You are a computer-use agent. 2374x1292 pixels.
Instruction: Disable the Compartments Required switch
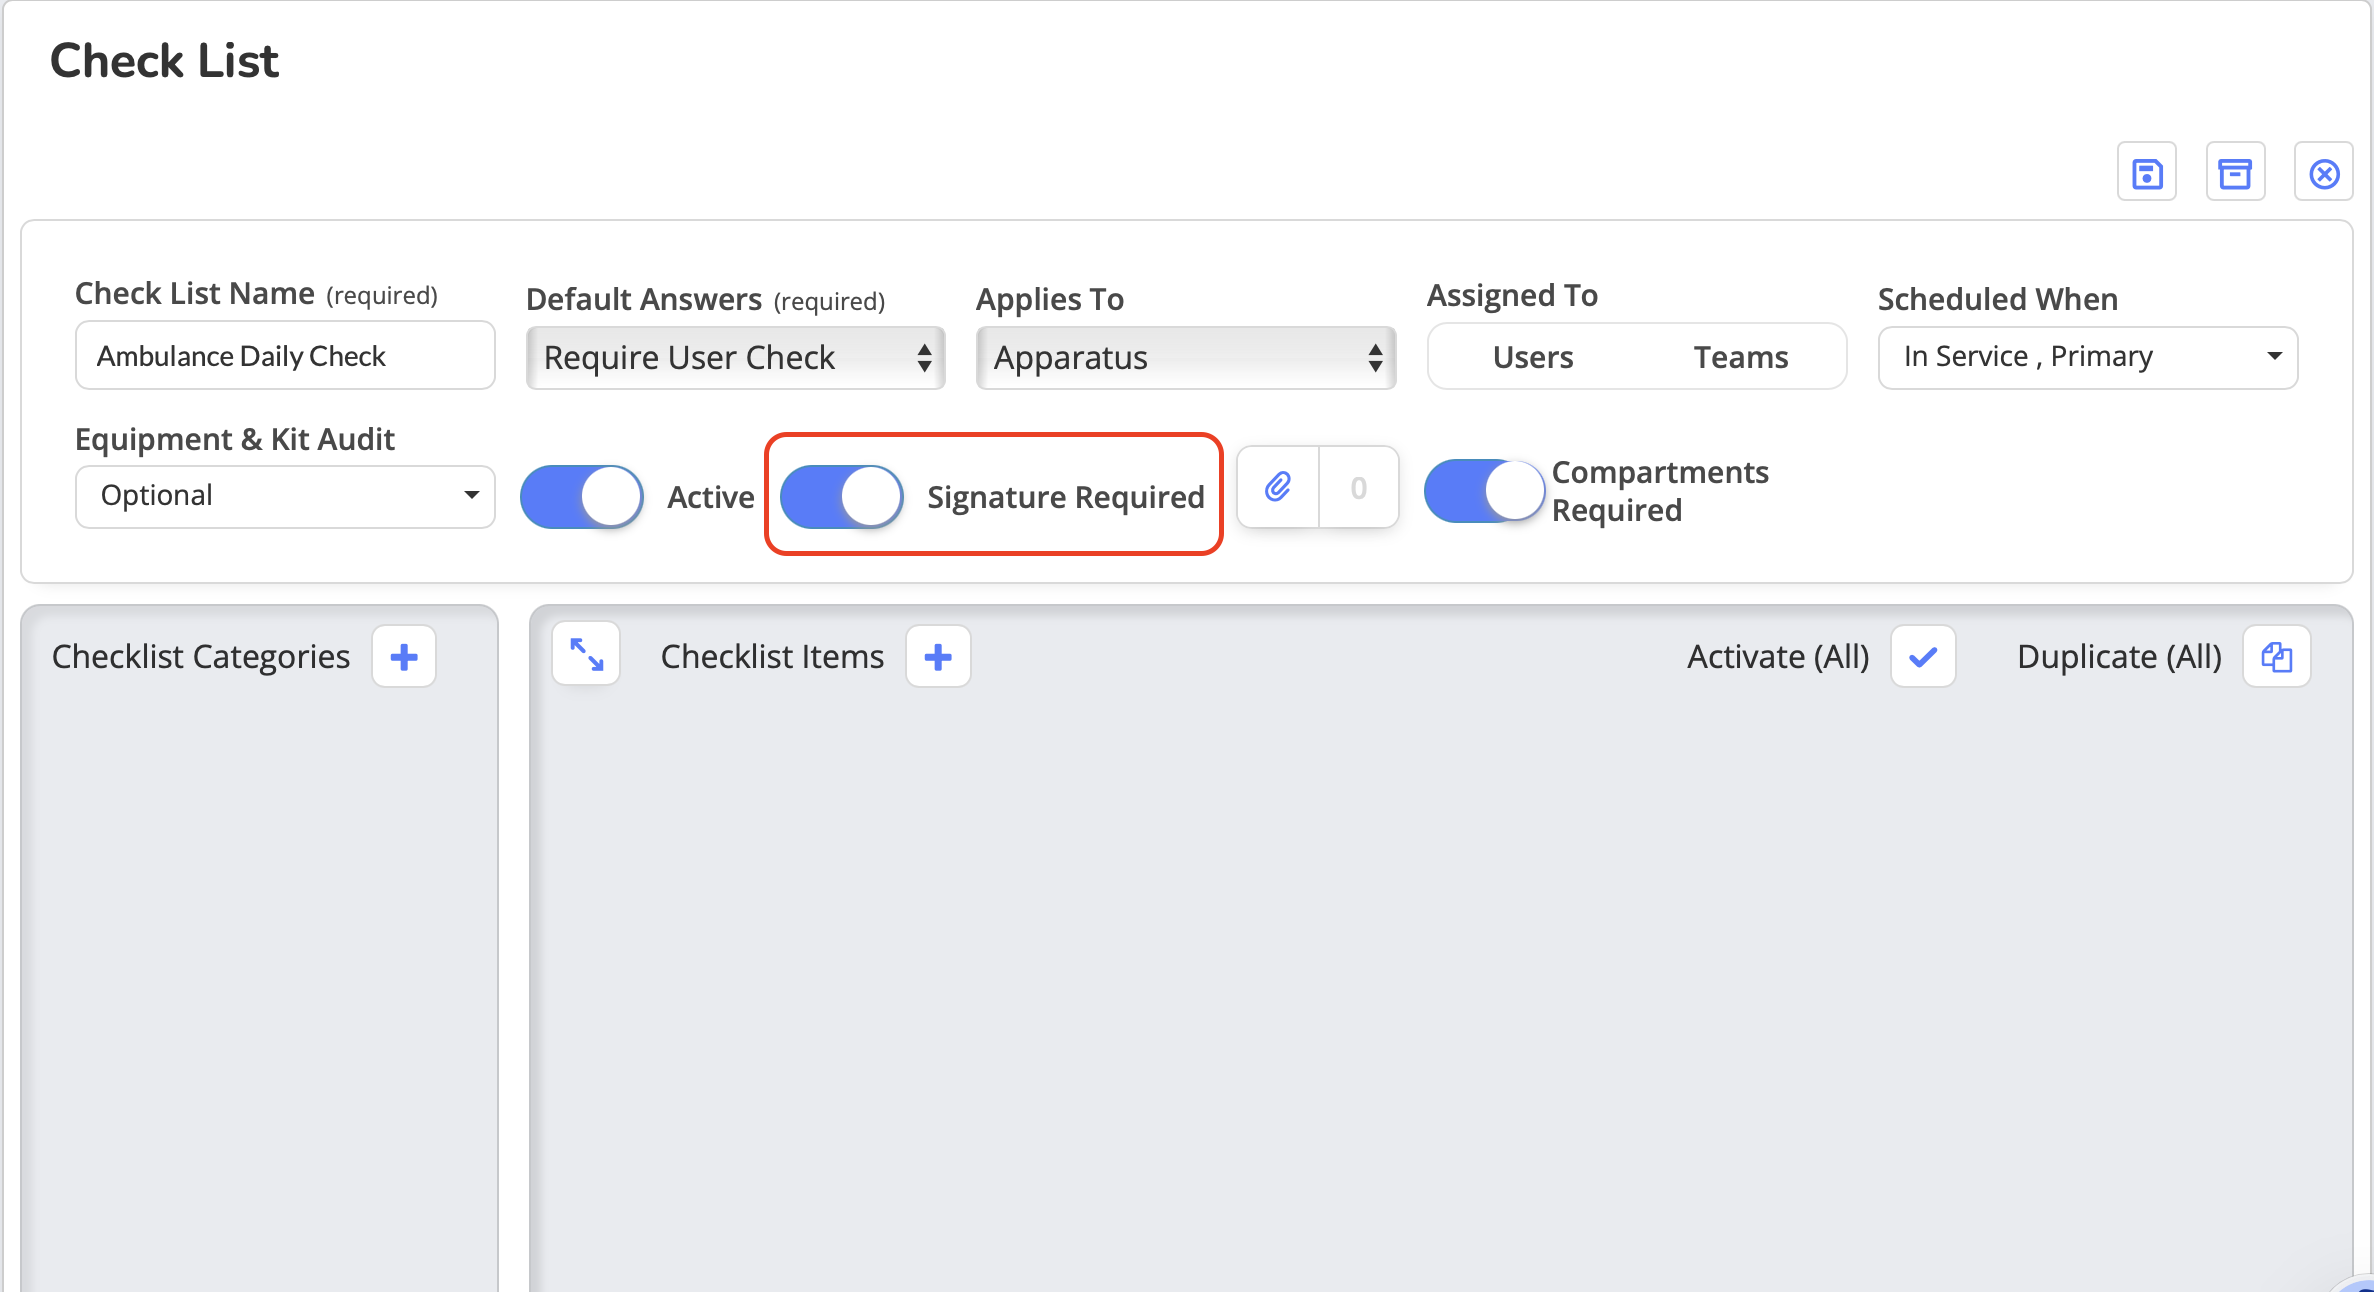click(1484, 491)
